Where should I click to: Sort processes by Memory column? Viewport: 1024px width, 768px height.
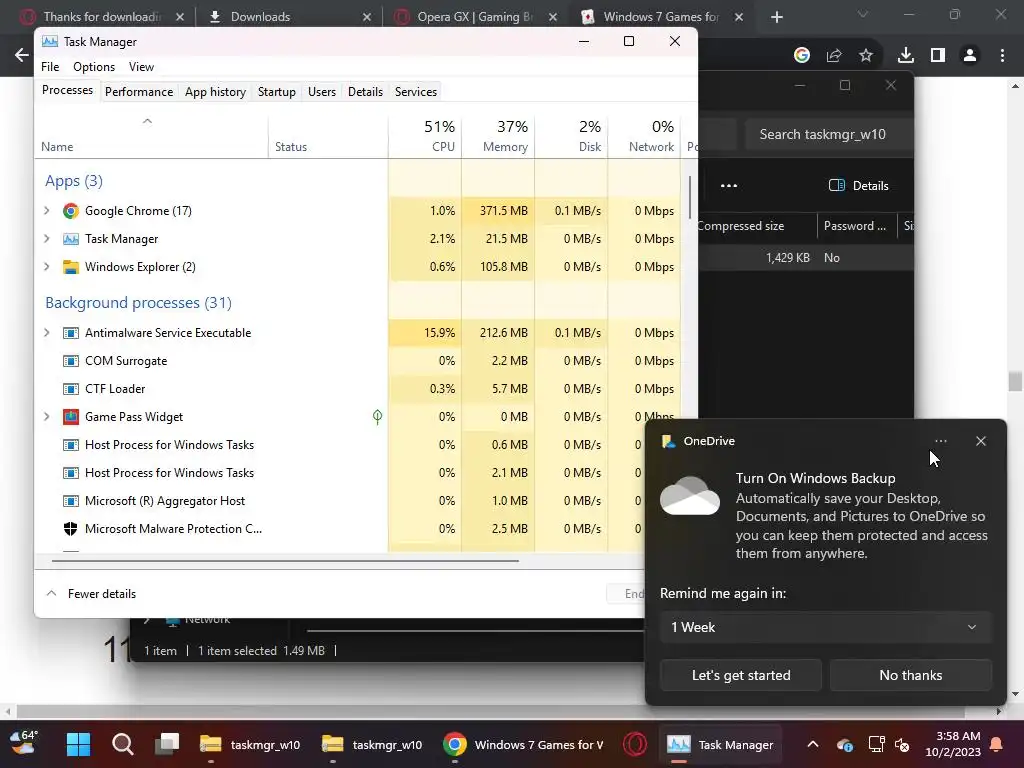(498, 136)
